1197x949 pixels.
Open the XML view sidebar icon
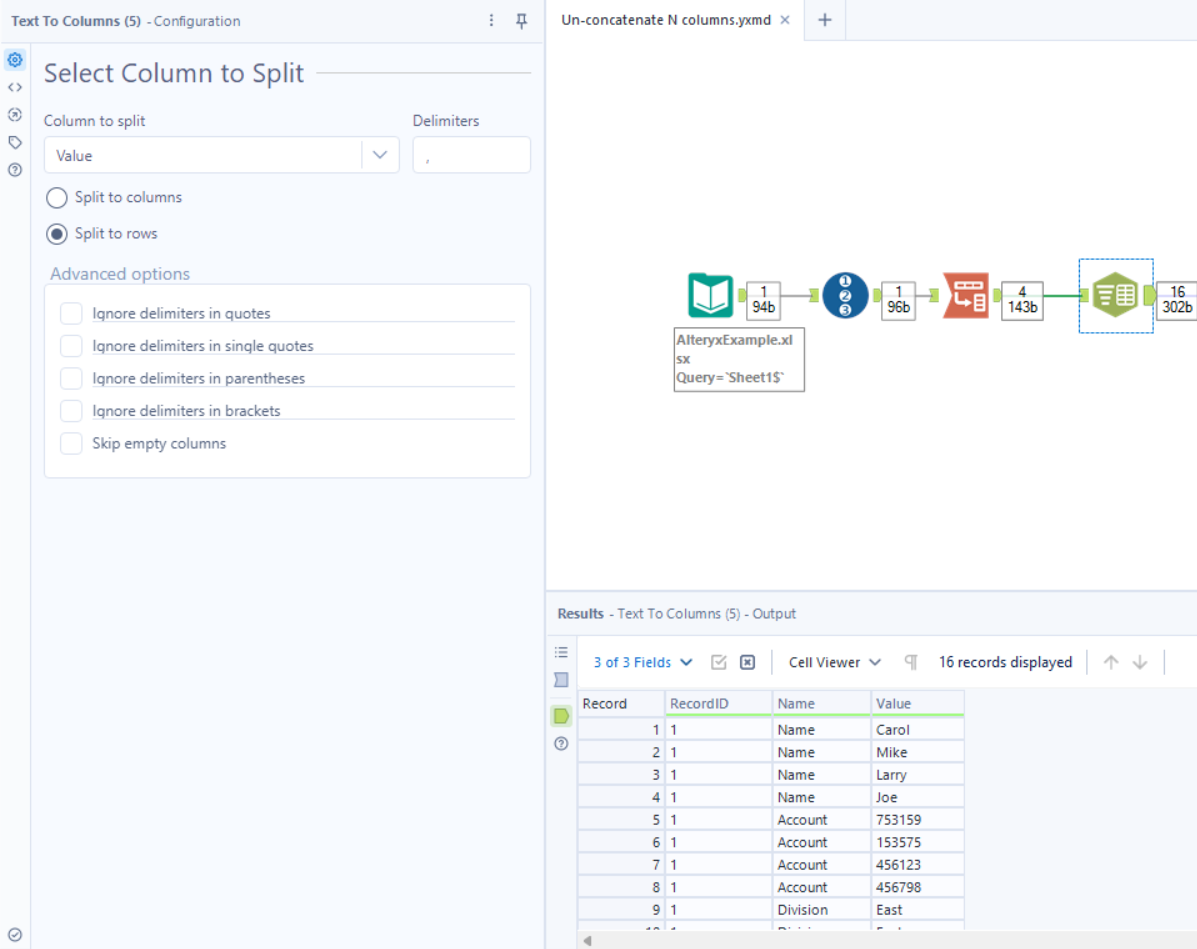coord(15,87)
